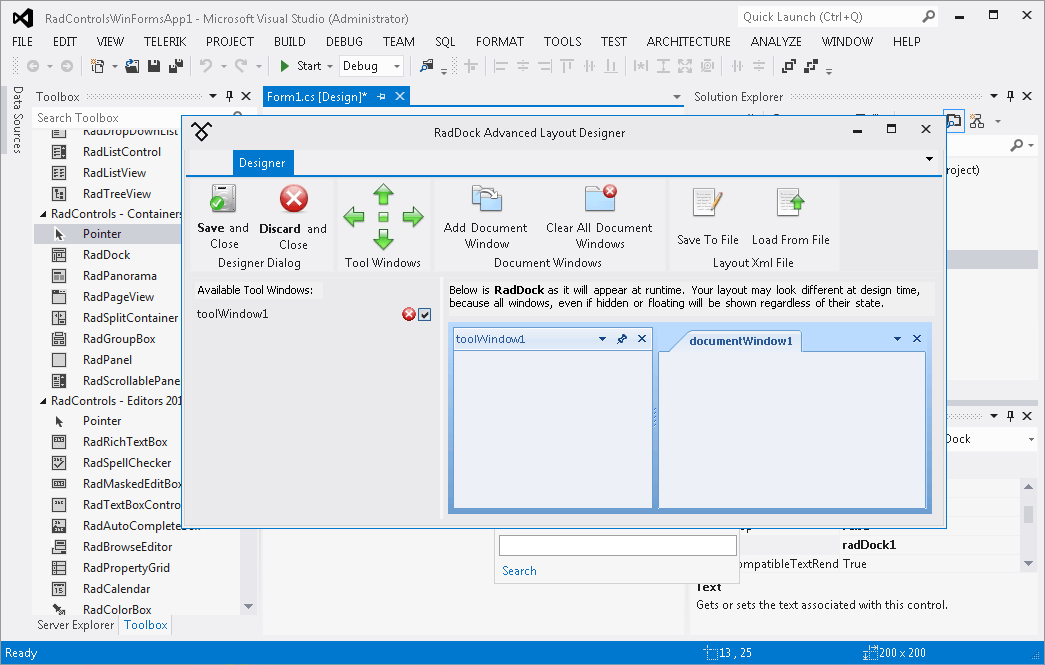
Task: Select the Designer ribbon tab
Action: click(x=262, y=163)
